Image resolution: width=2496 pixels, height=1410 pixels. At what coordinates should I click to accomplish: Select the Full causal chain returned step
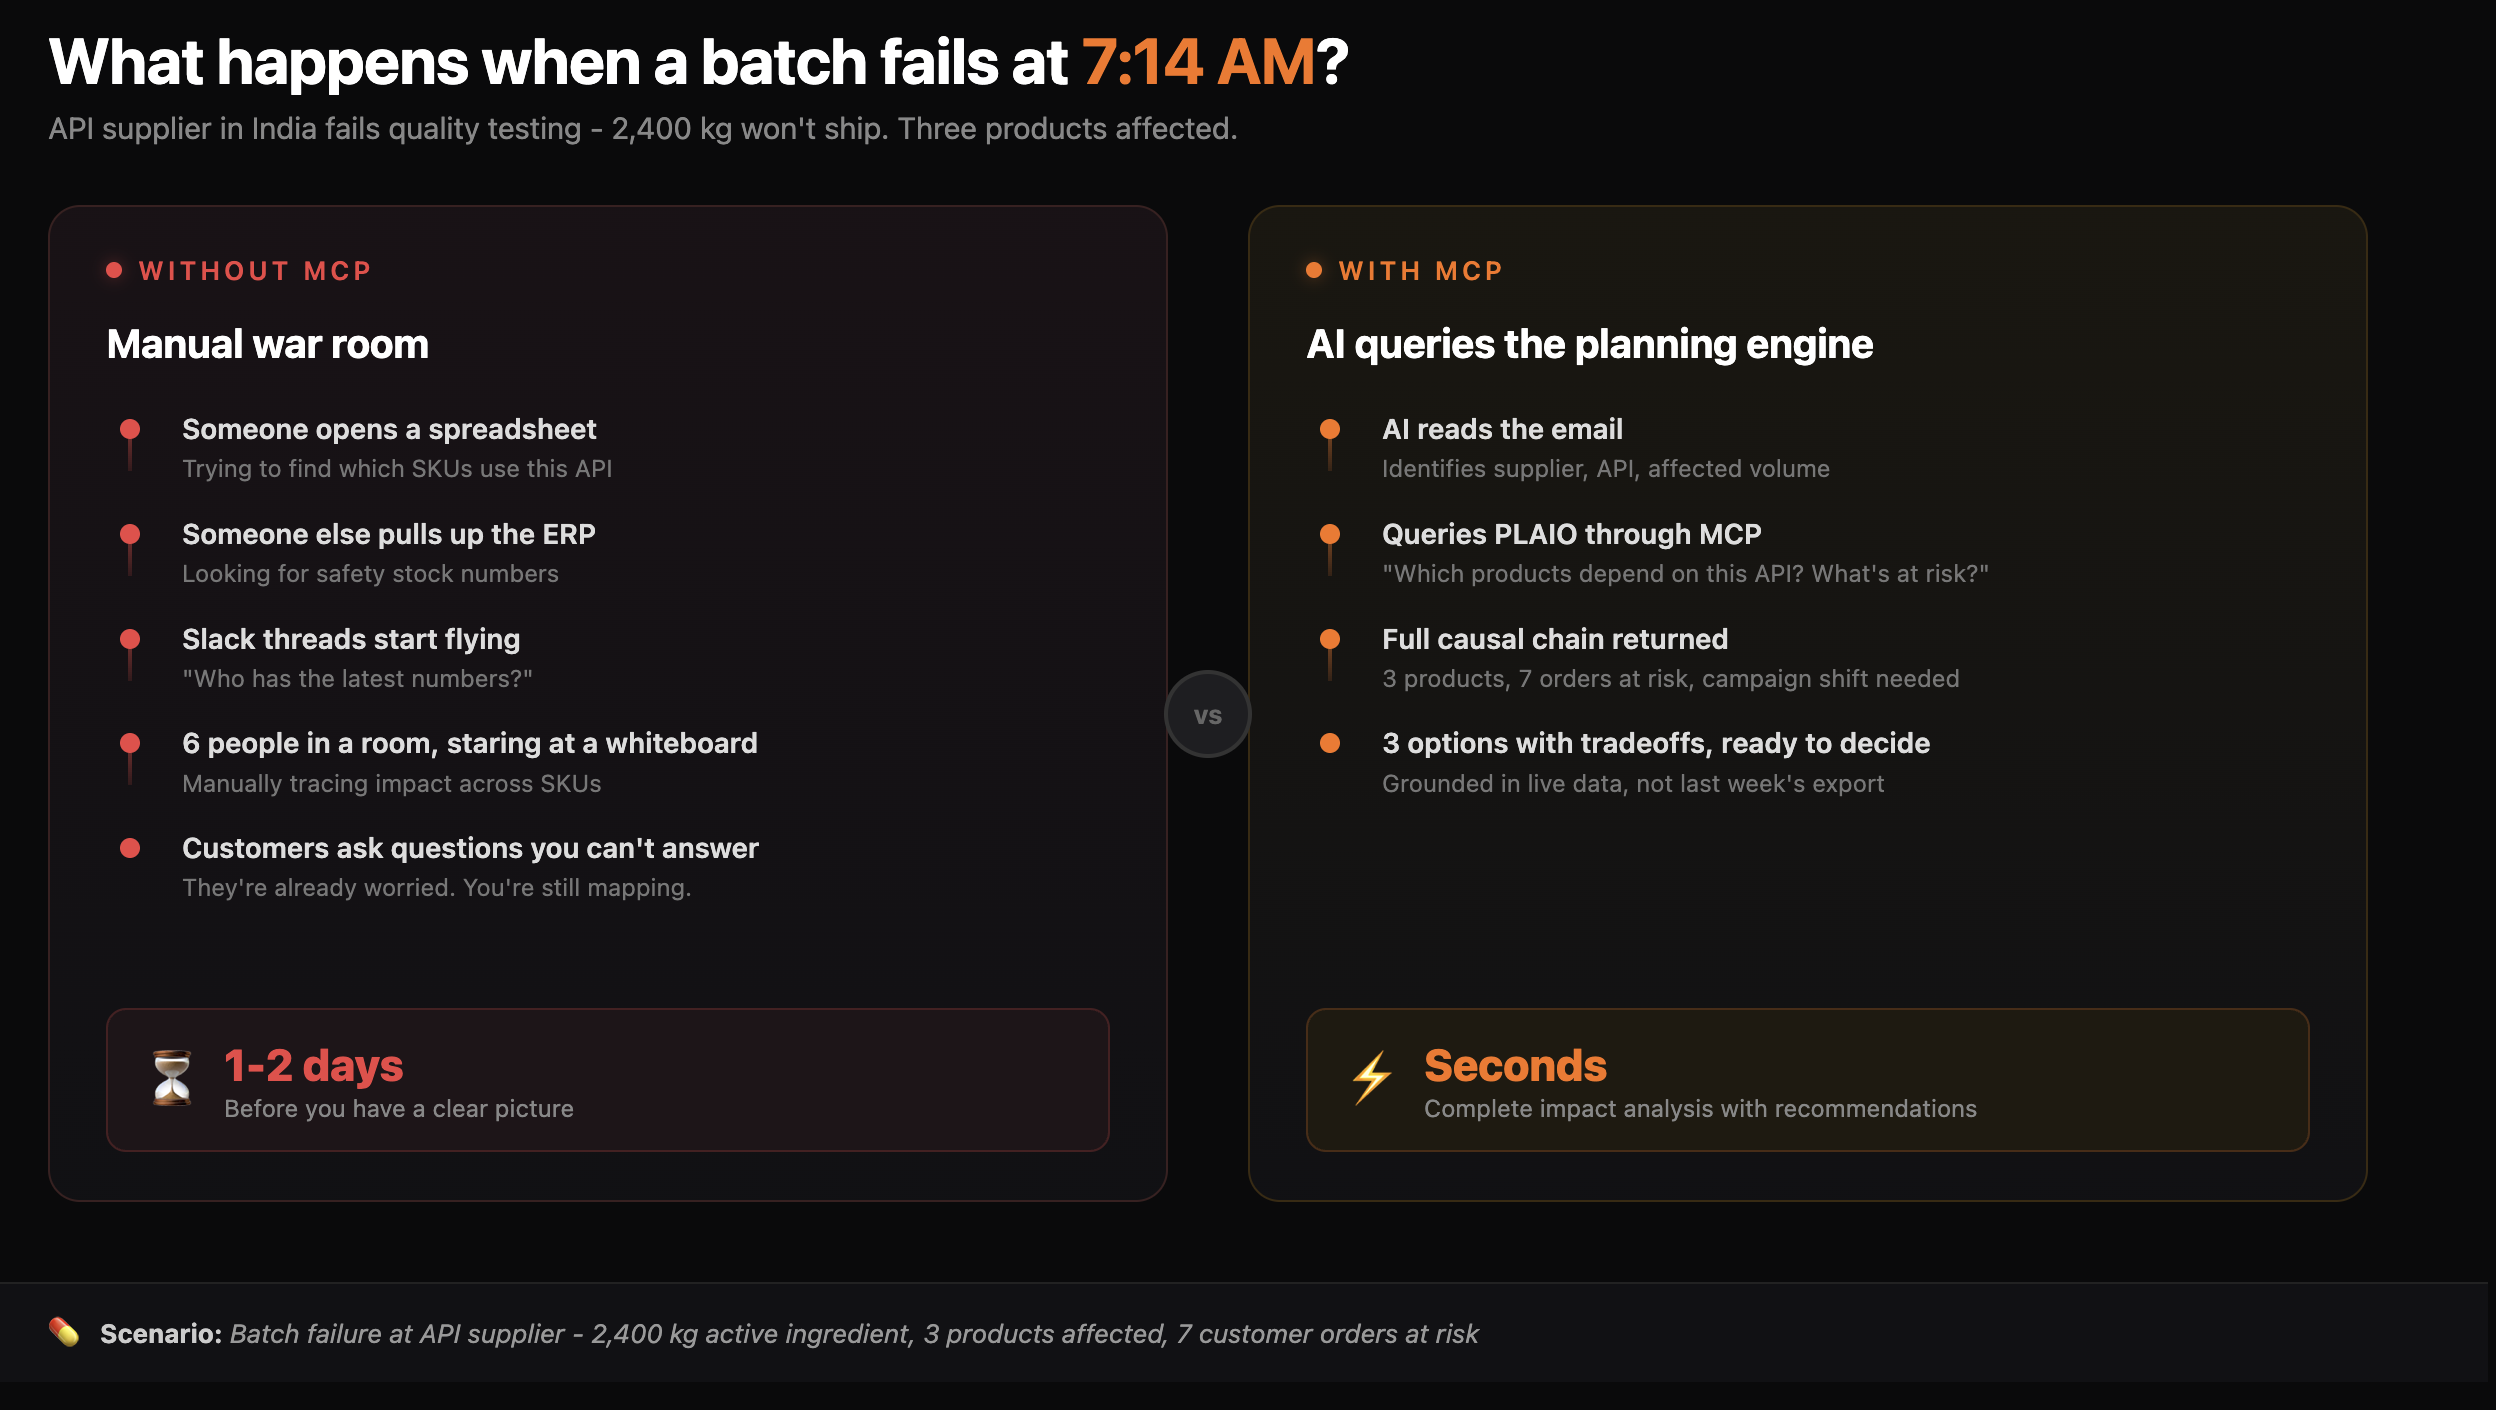(1555, 639)
